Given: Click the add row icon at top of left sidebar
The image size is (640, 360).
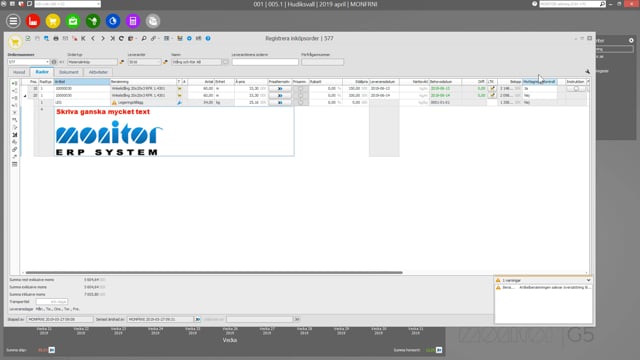Looking at the screenshot, I should [15, 83].
